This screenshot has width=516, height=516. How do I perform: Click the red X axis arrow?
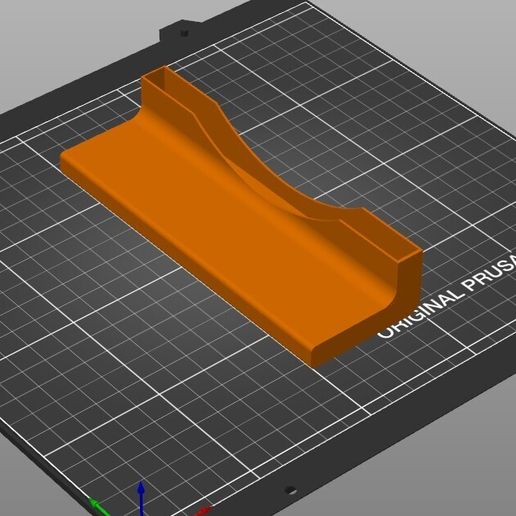pos(202,511)
